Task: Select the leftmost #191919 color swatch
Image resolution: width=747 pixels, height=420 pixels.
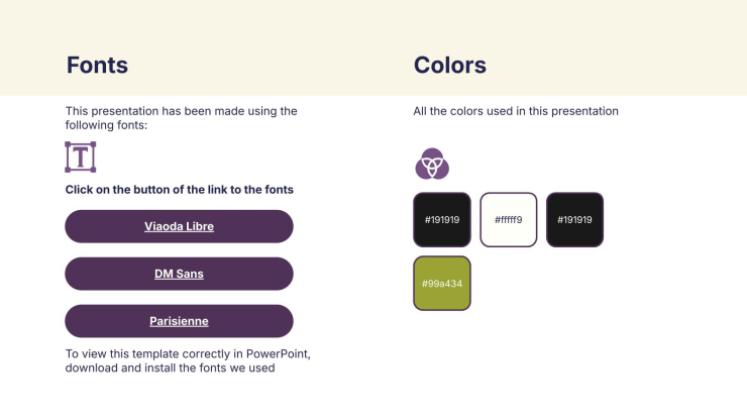Action: click(442, 219)
